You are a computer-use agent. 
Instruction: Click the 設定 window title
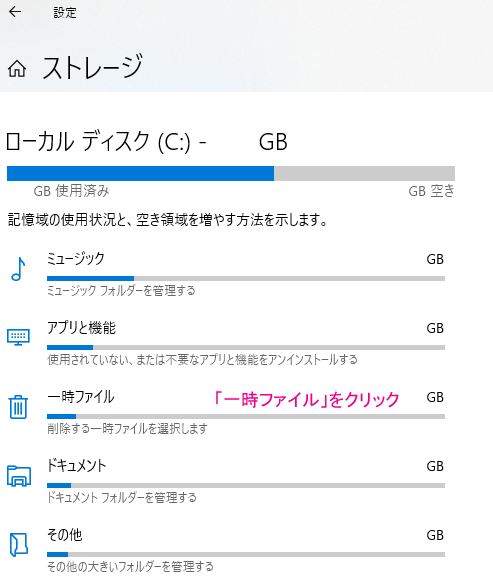[x=65, y=13]
